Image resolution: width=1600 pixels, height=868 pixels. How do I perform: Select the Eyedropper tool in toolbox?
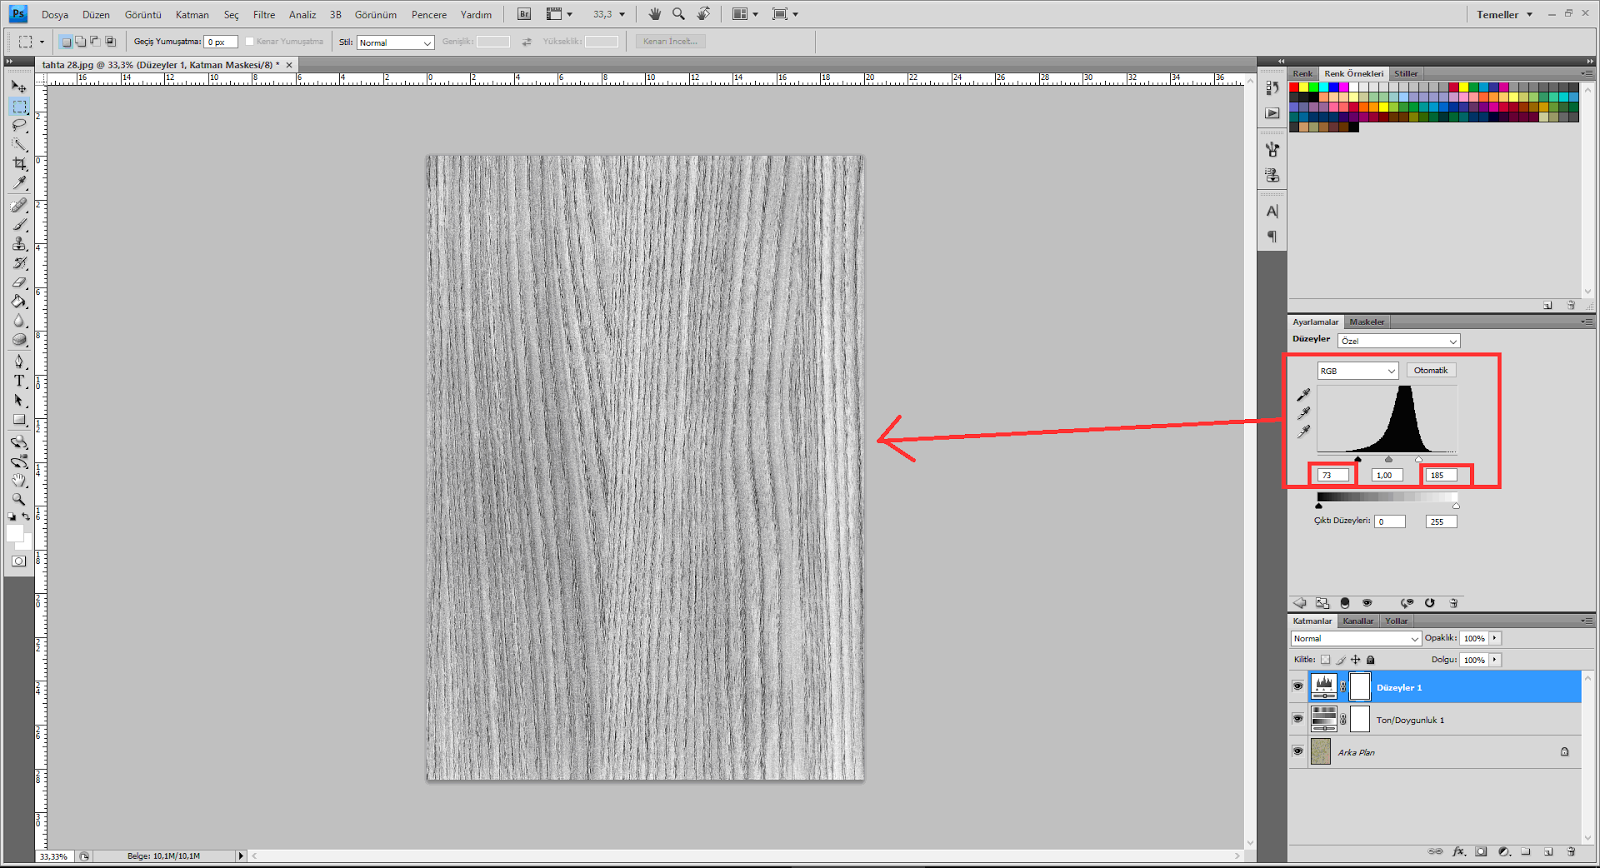tap(19, 183)
